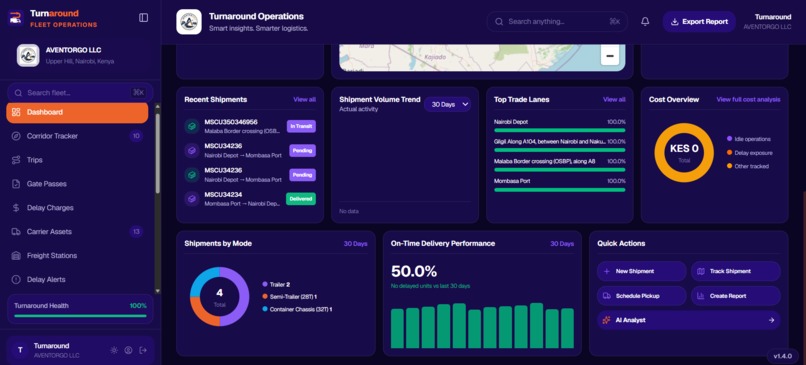Viewport: 806px width, 365px height.
Task: Click the Corridor Tracker compass icon
Action: click(x=16, y=136)
